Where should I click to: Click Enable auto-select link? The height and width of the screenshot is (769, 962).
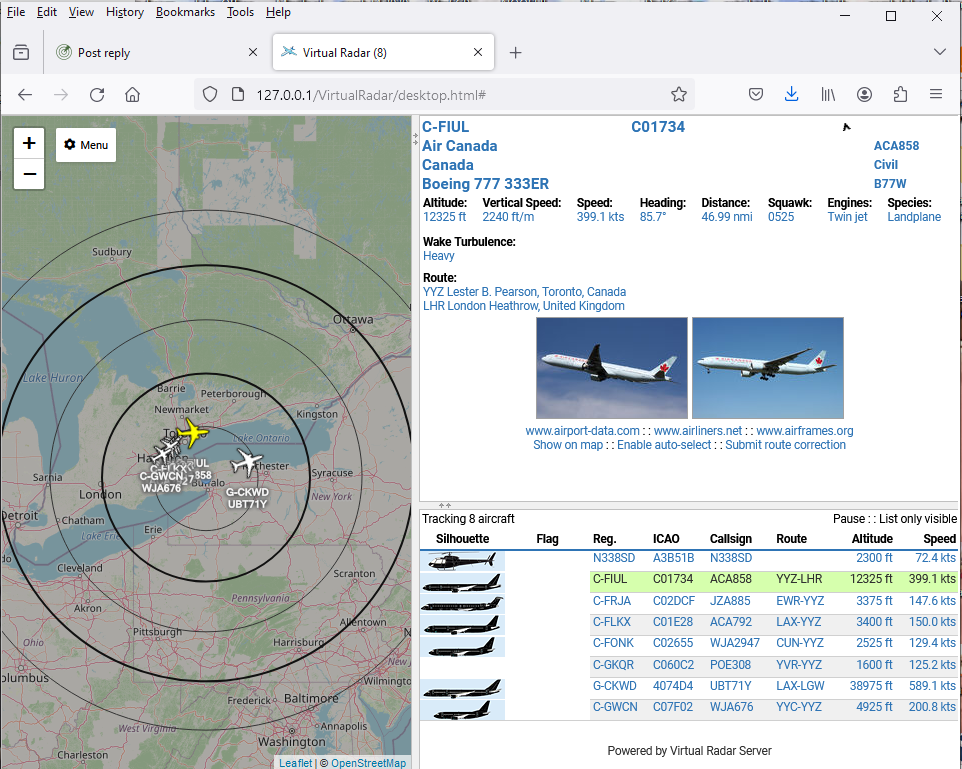pyautogui.click(x=664, y=445)
